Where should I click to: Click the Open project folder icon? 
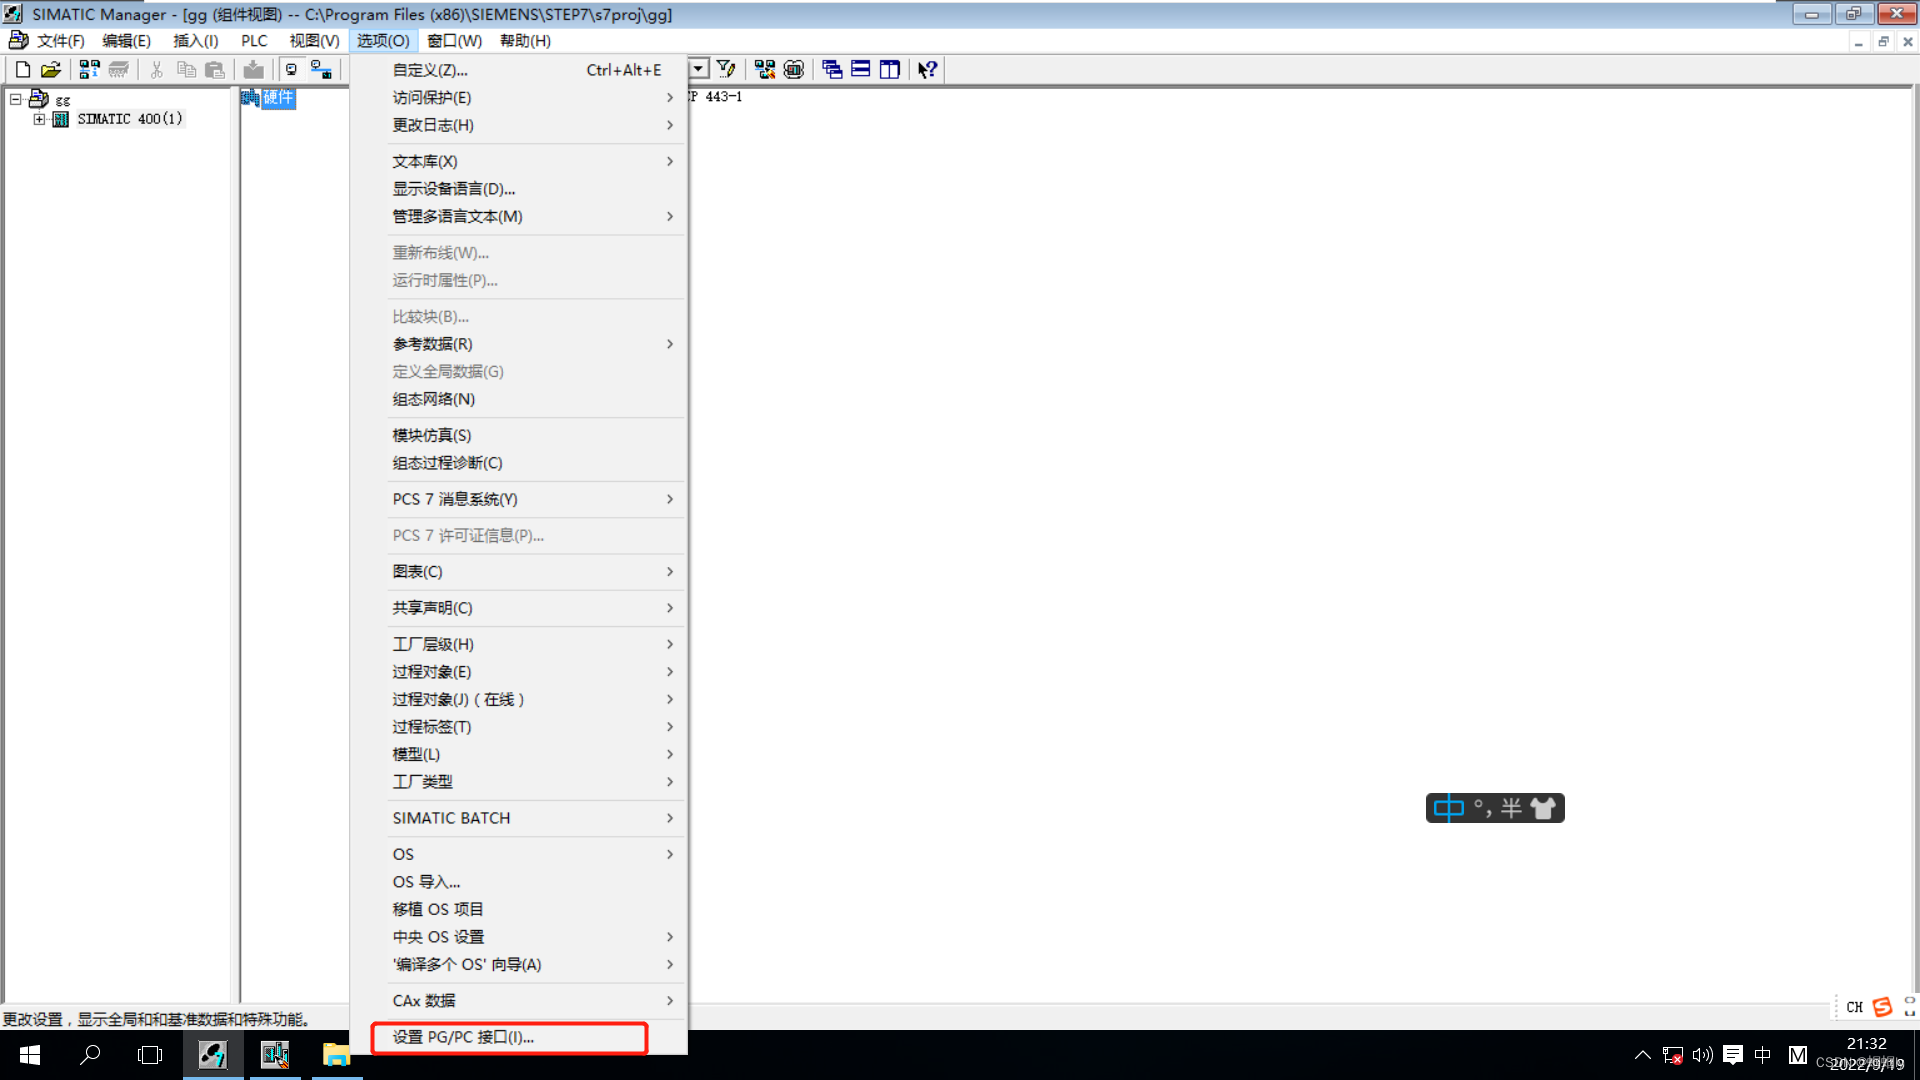pyautogui.click(x=51, y=69)
